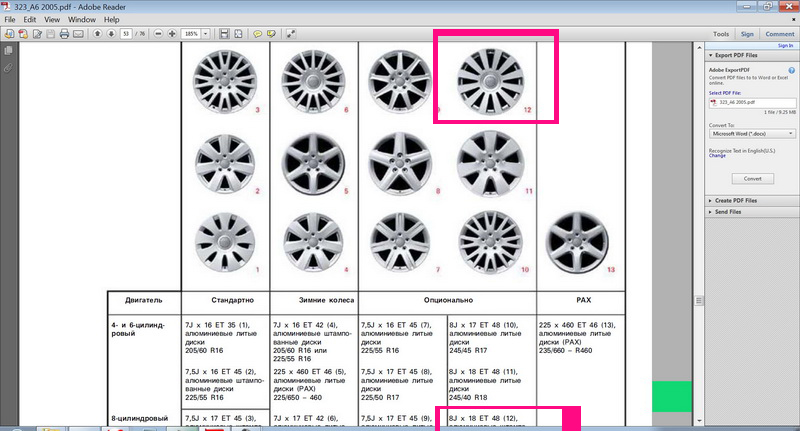Click the page number input field

[126, 34]
